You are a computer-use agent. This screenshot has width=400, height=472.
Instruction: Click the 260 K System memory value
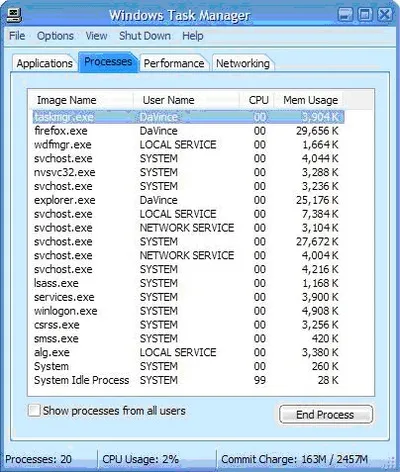(x=325, y=366)
